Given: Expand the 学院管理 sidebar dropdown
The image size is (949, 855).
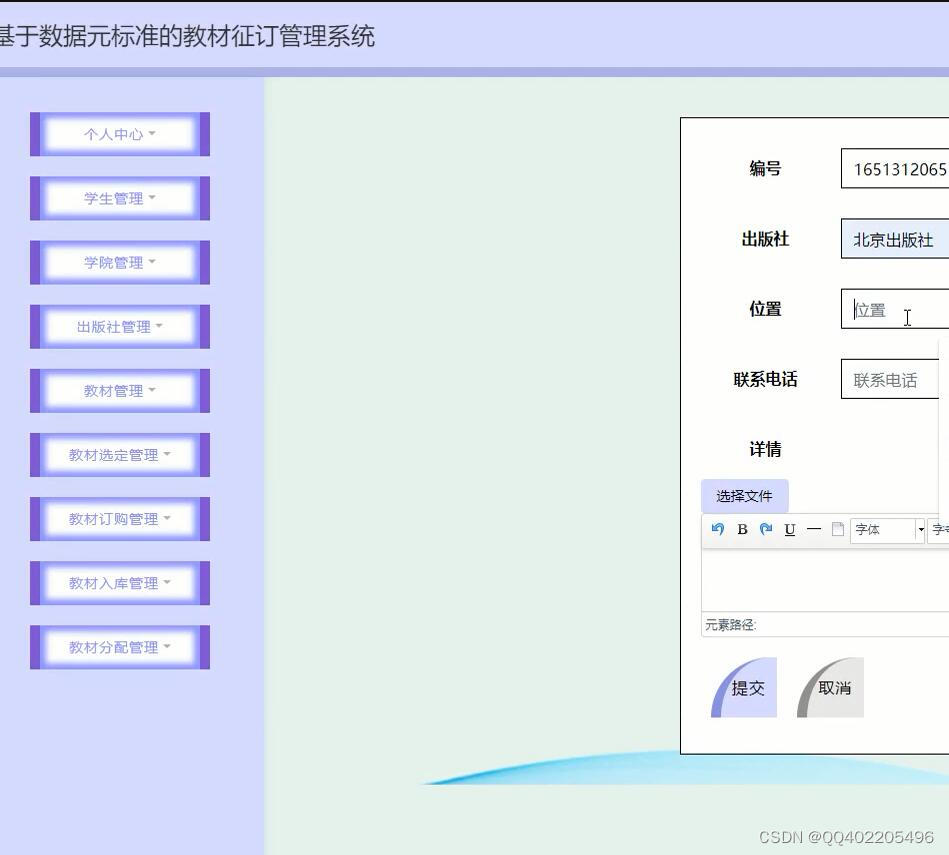Looking at the screenshot, I should 119,262.
